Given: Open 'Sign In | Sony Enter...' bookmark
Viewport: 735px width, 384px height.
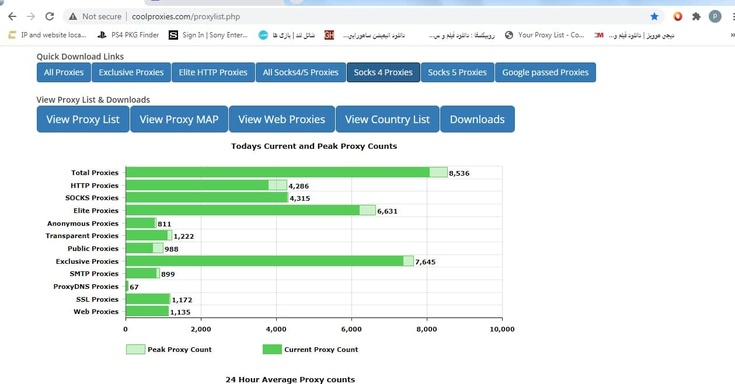Looking at the screenshot, I should (x=208, y=35).
